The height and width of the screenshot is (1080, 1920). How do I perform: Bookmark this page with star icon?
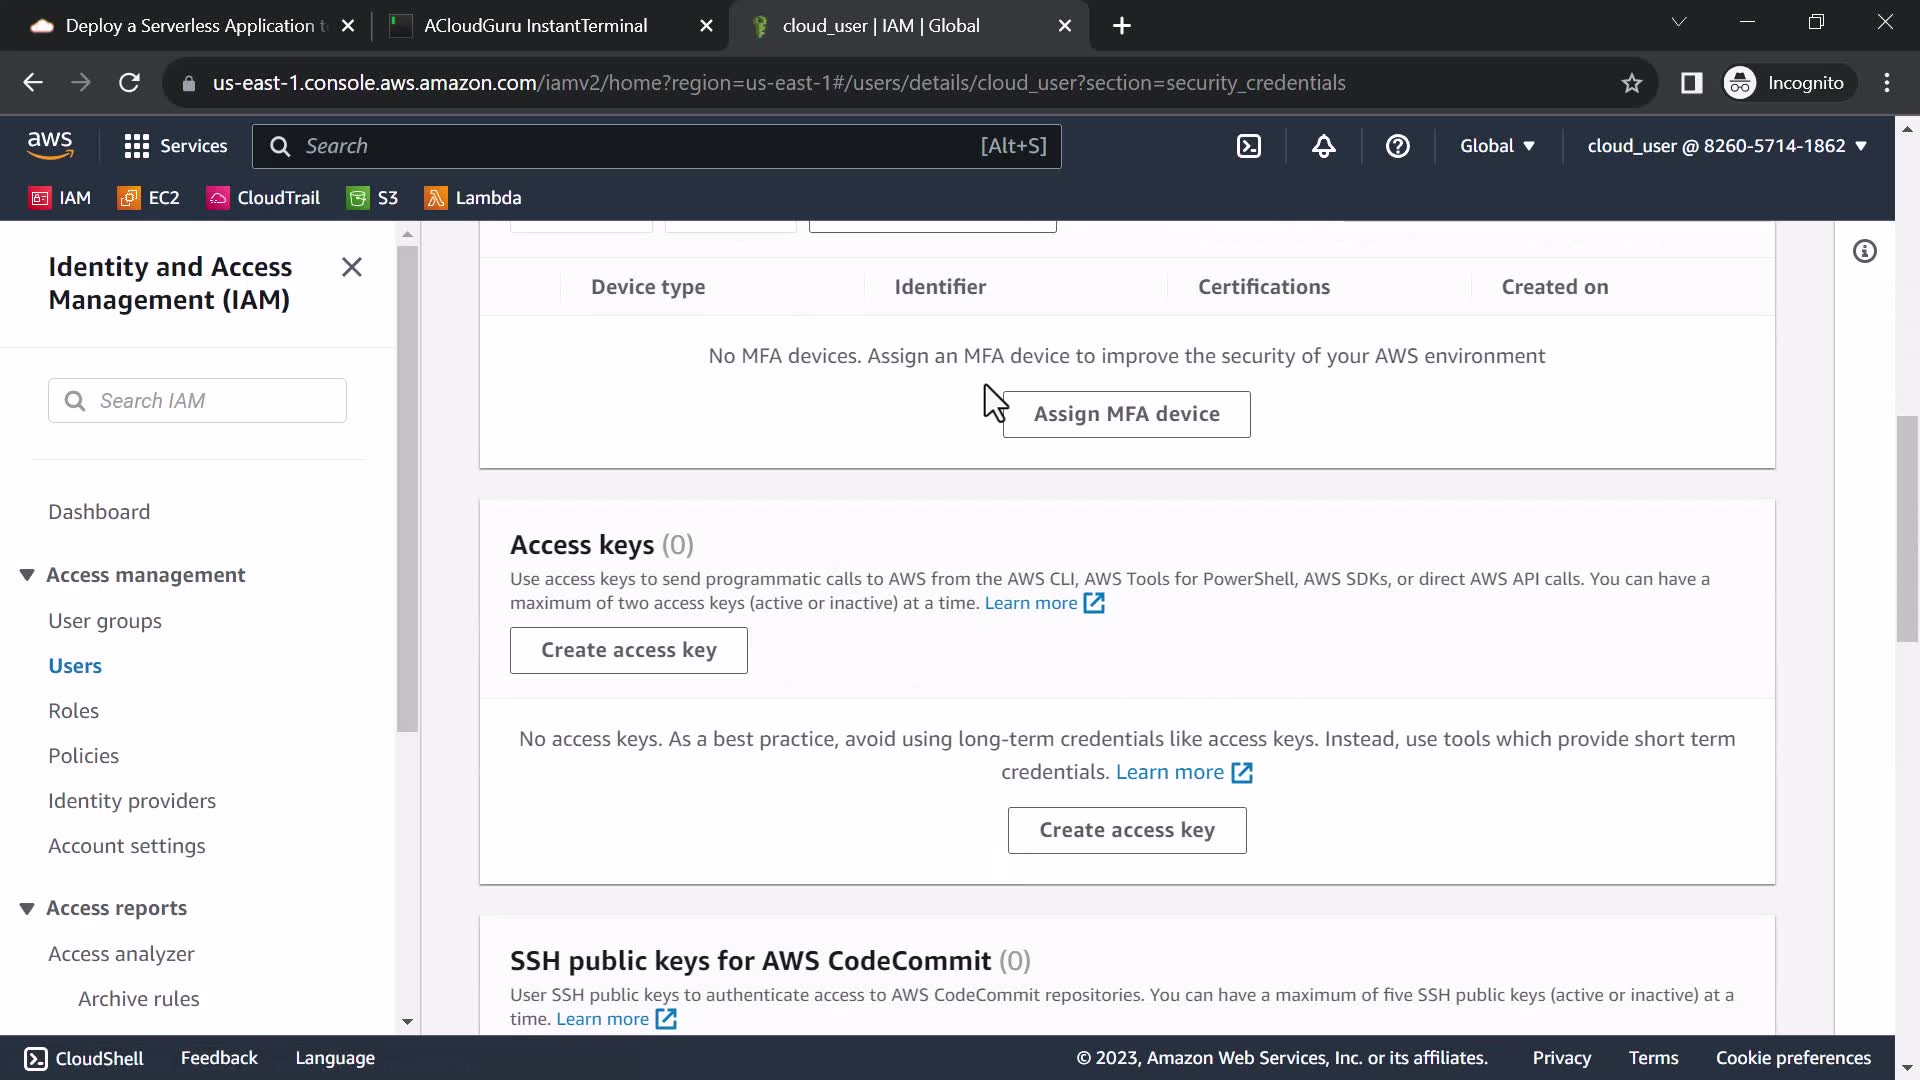click(x=1631, y=83)
